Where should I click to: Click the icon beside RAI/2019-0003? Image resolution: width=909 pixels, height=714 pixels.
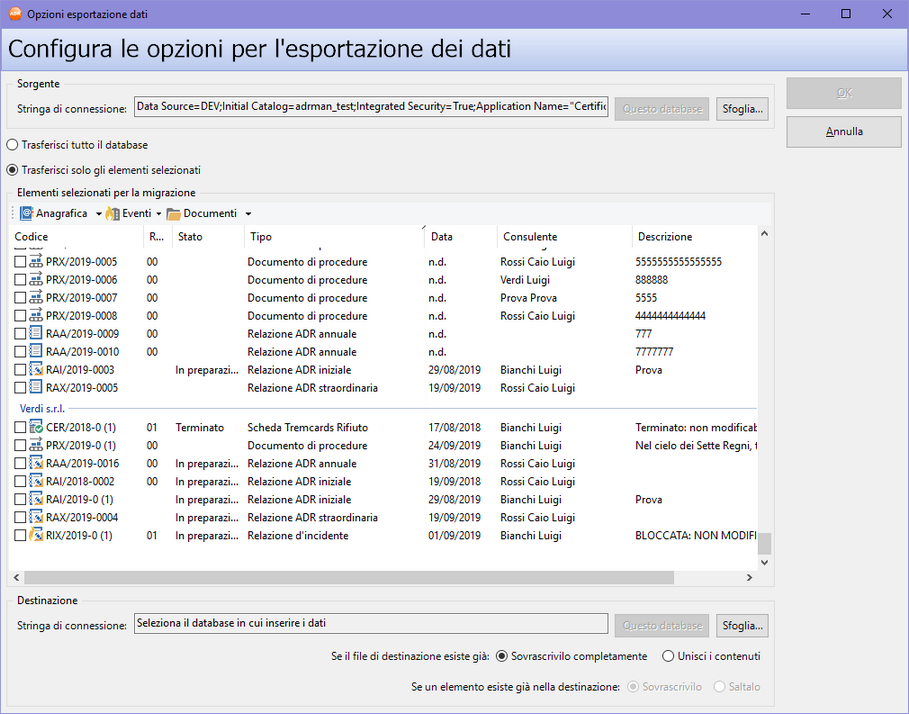(x=36, y=370)
